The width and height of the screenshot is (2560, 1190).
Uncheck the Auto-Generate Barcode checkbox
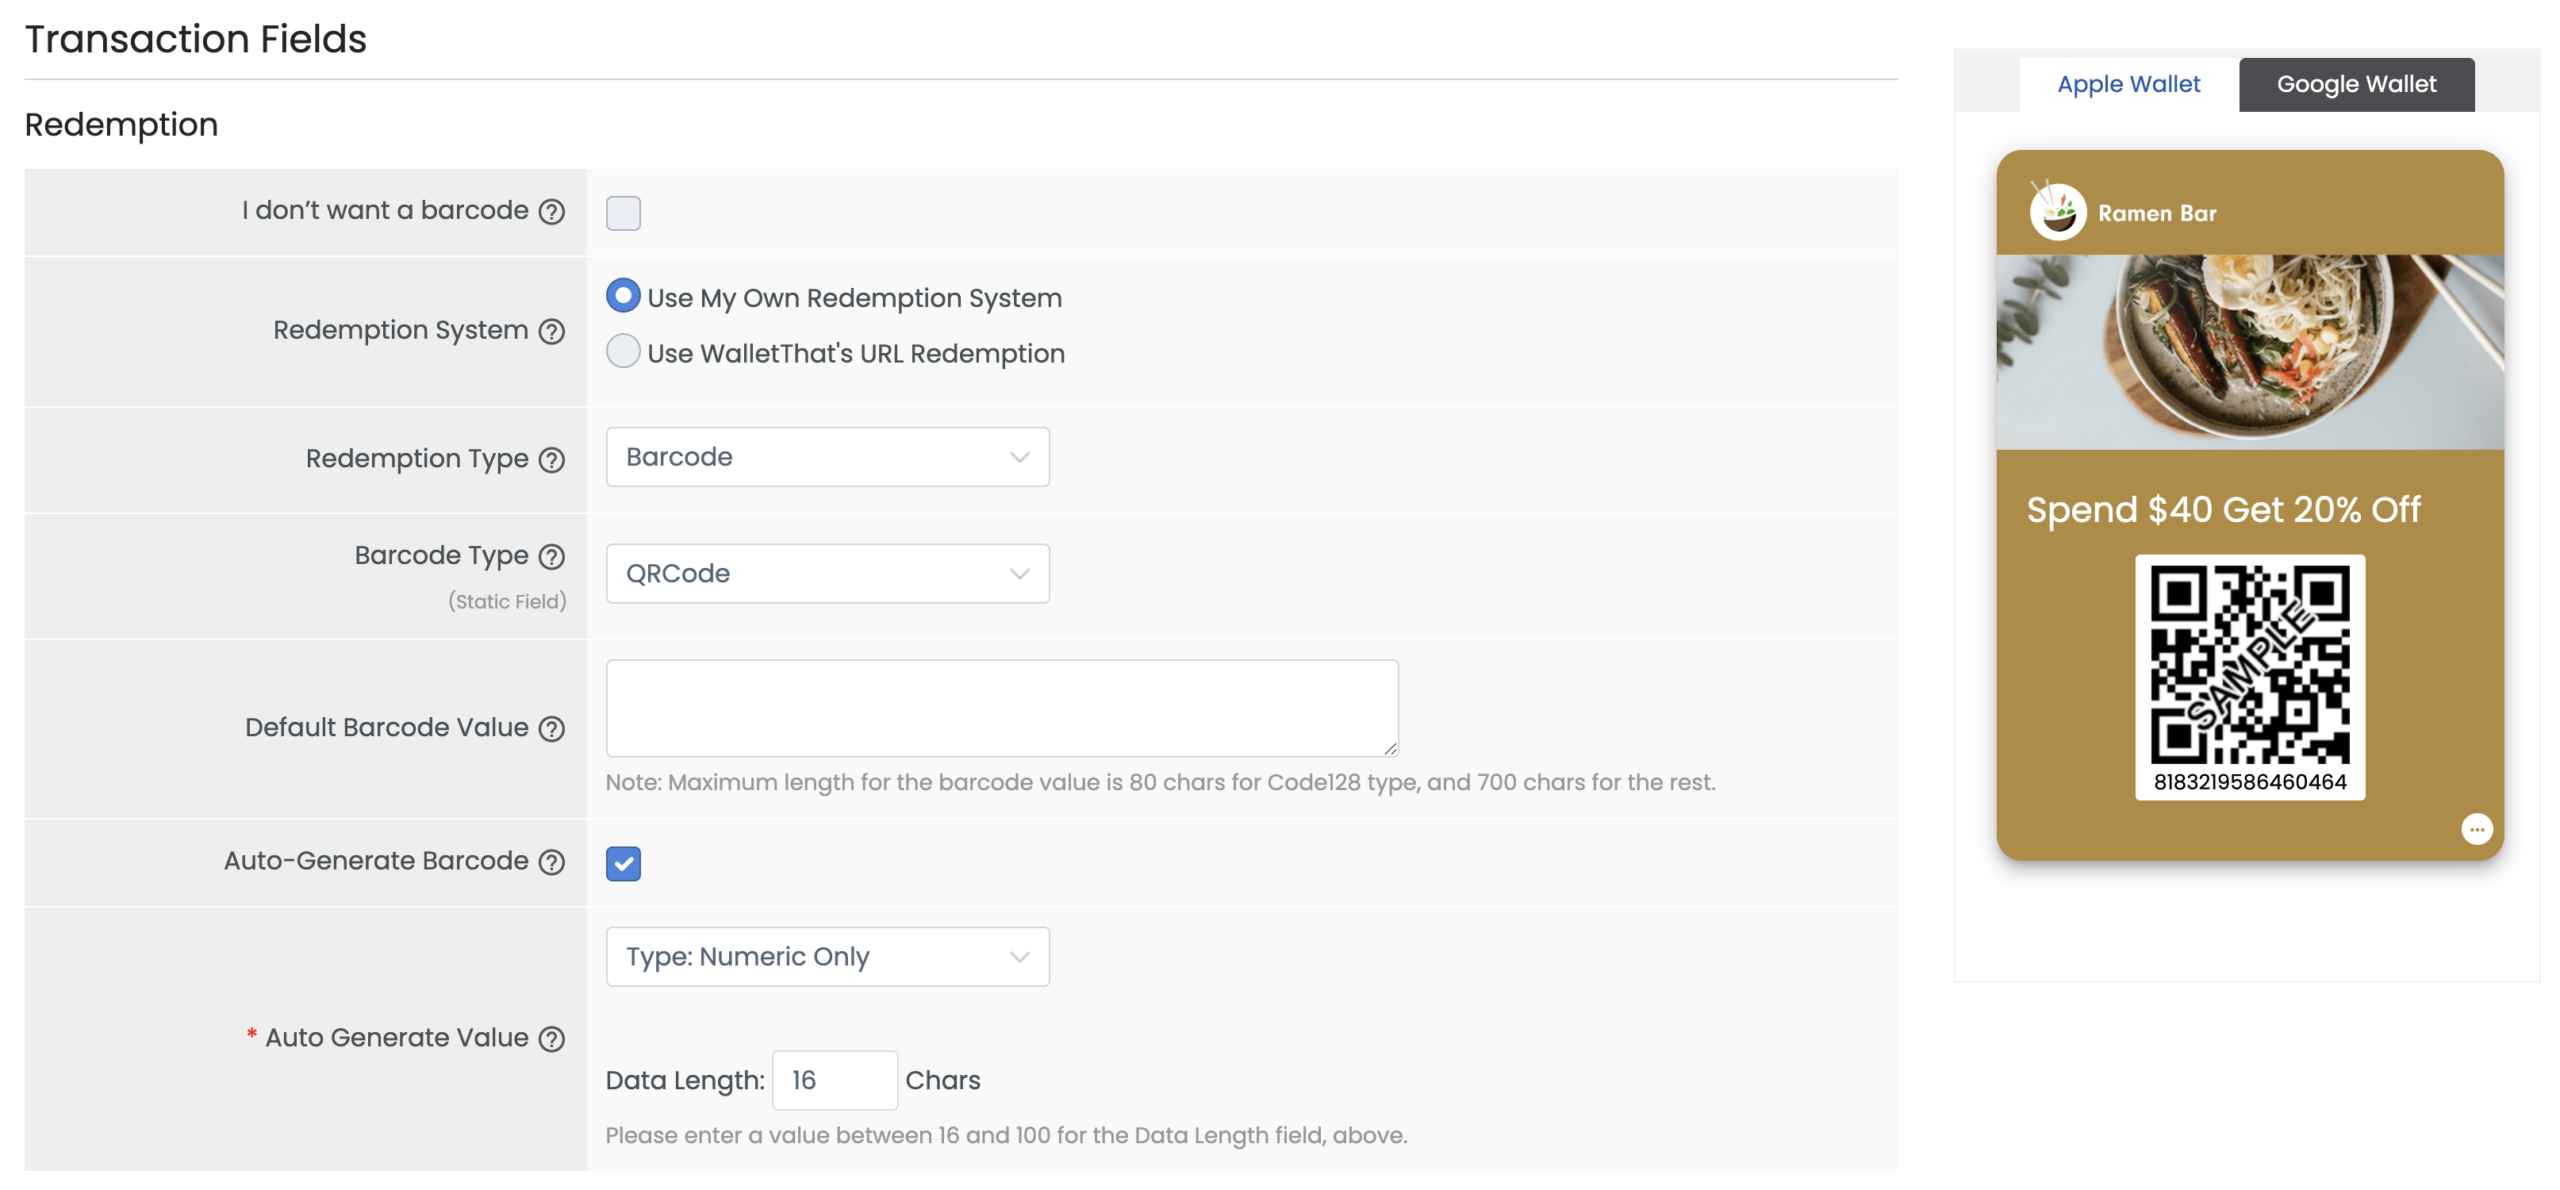pyautogui.click(x=623, y=862)
